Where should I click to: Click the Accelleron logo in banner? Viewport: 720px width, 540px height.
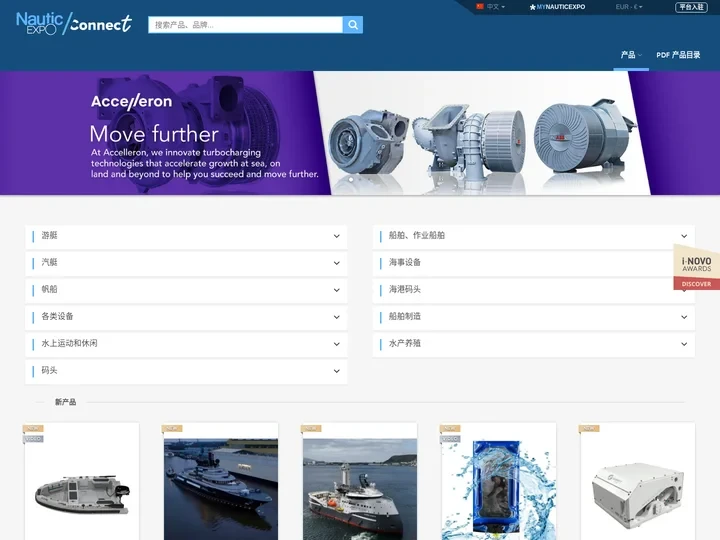point(131,102)
